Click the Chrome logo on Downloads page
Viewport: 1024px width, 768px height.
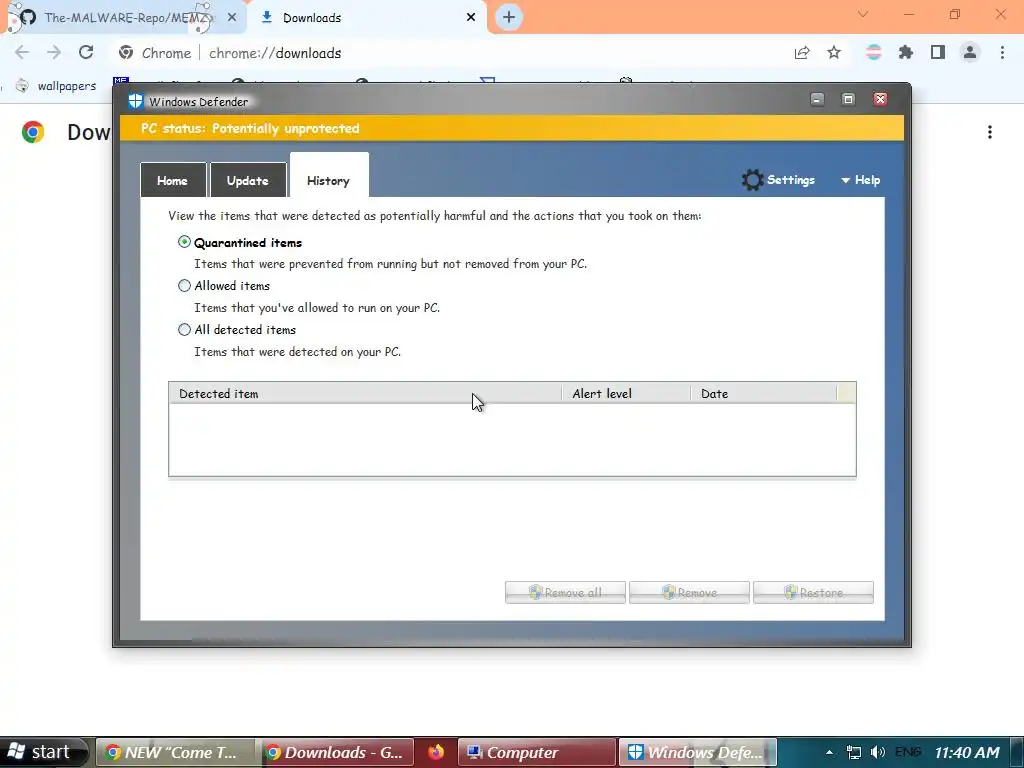click(x=33, y=132)
